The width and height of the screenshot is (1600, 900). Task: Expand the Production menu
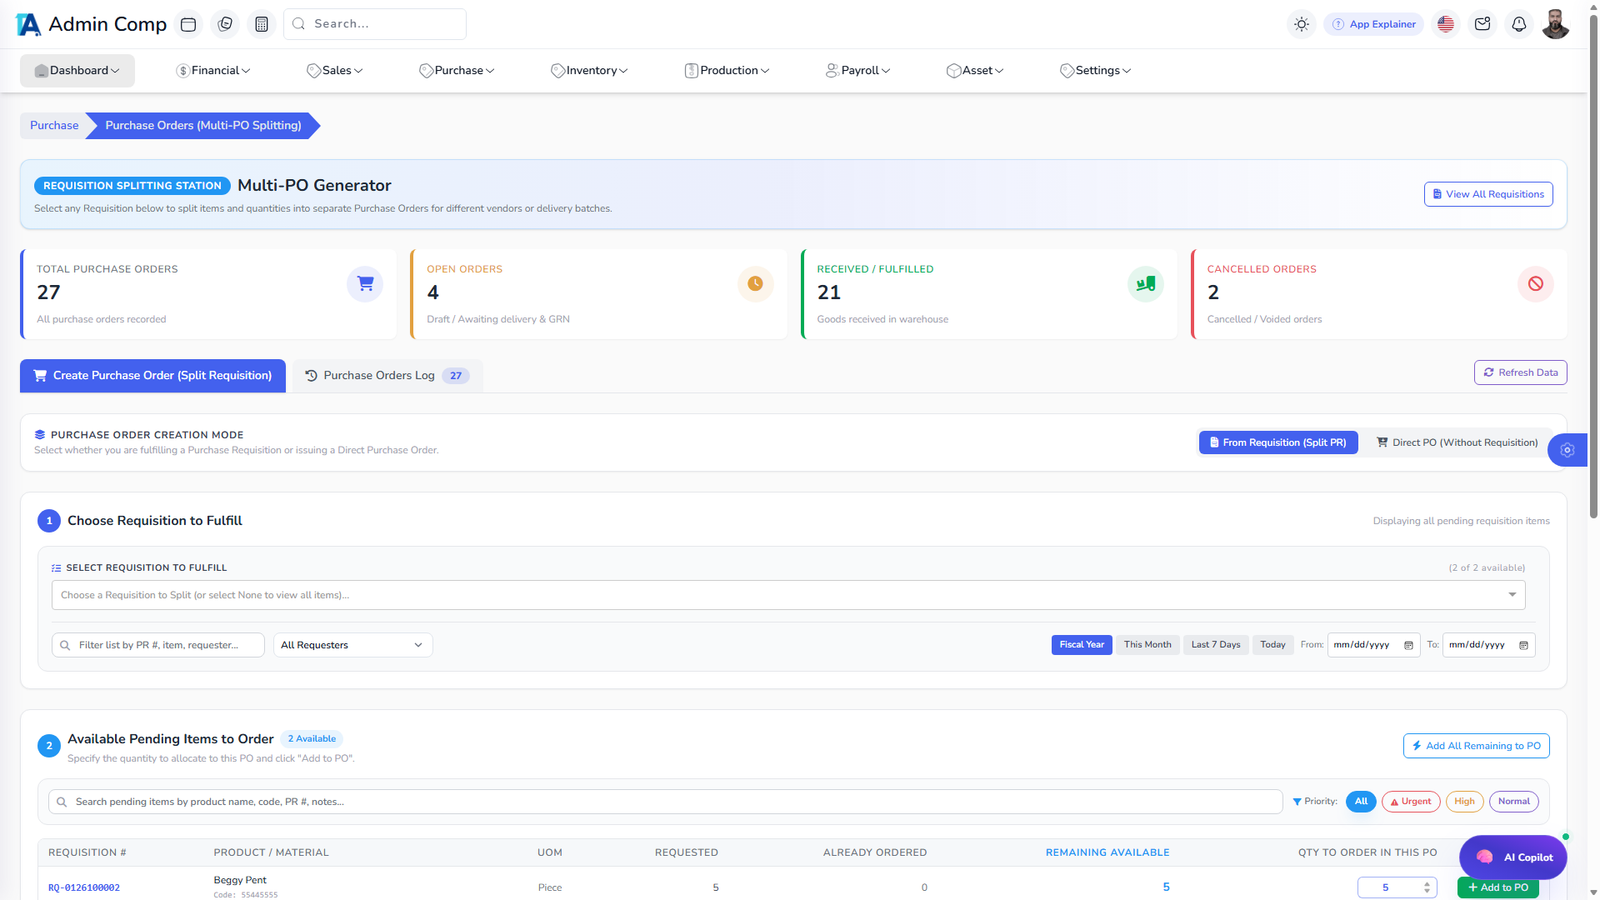click(727, 70)
